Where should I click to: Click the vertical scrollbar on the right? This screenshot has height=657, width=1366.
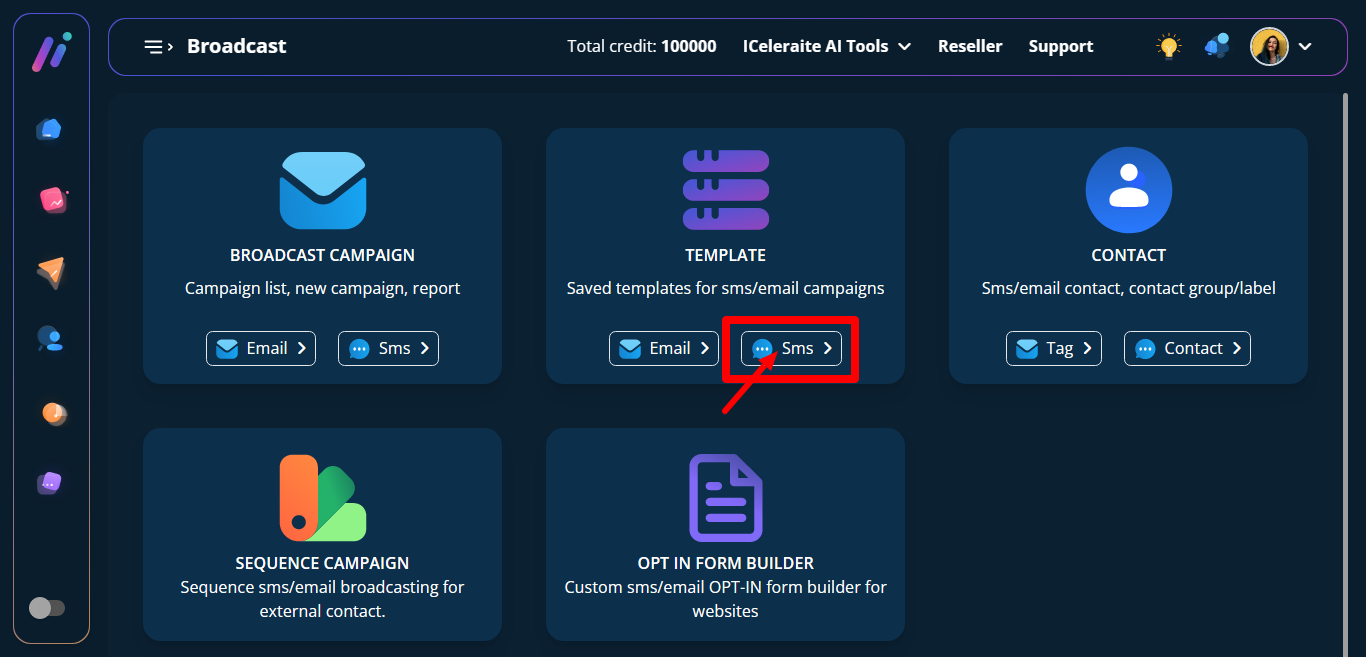(1345, 370)
